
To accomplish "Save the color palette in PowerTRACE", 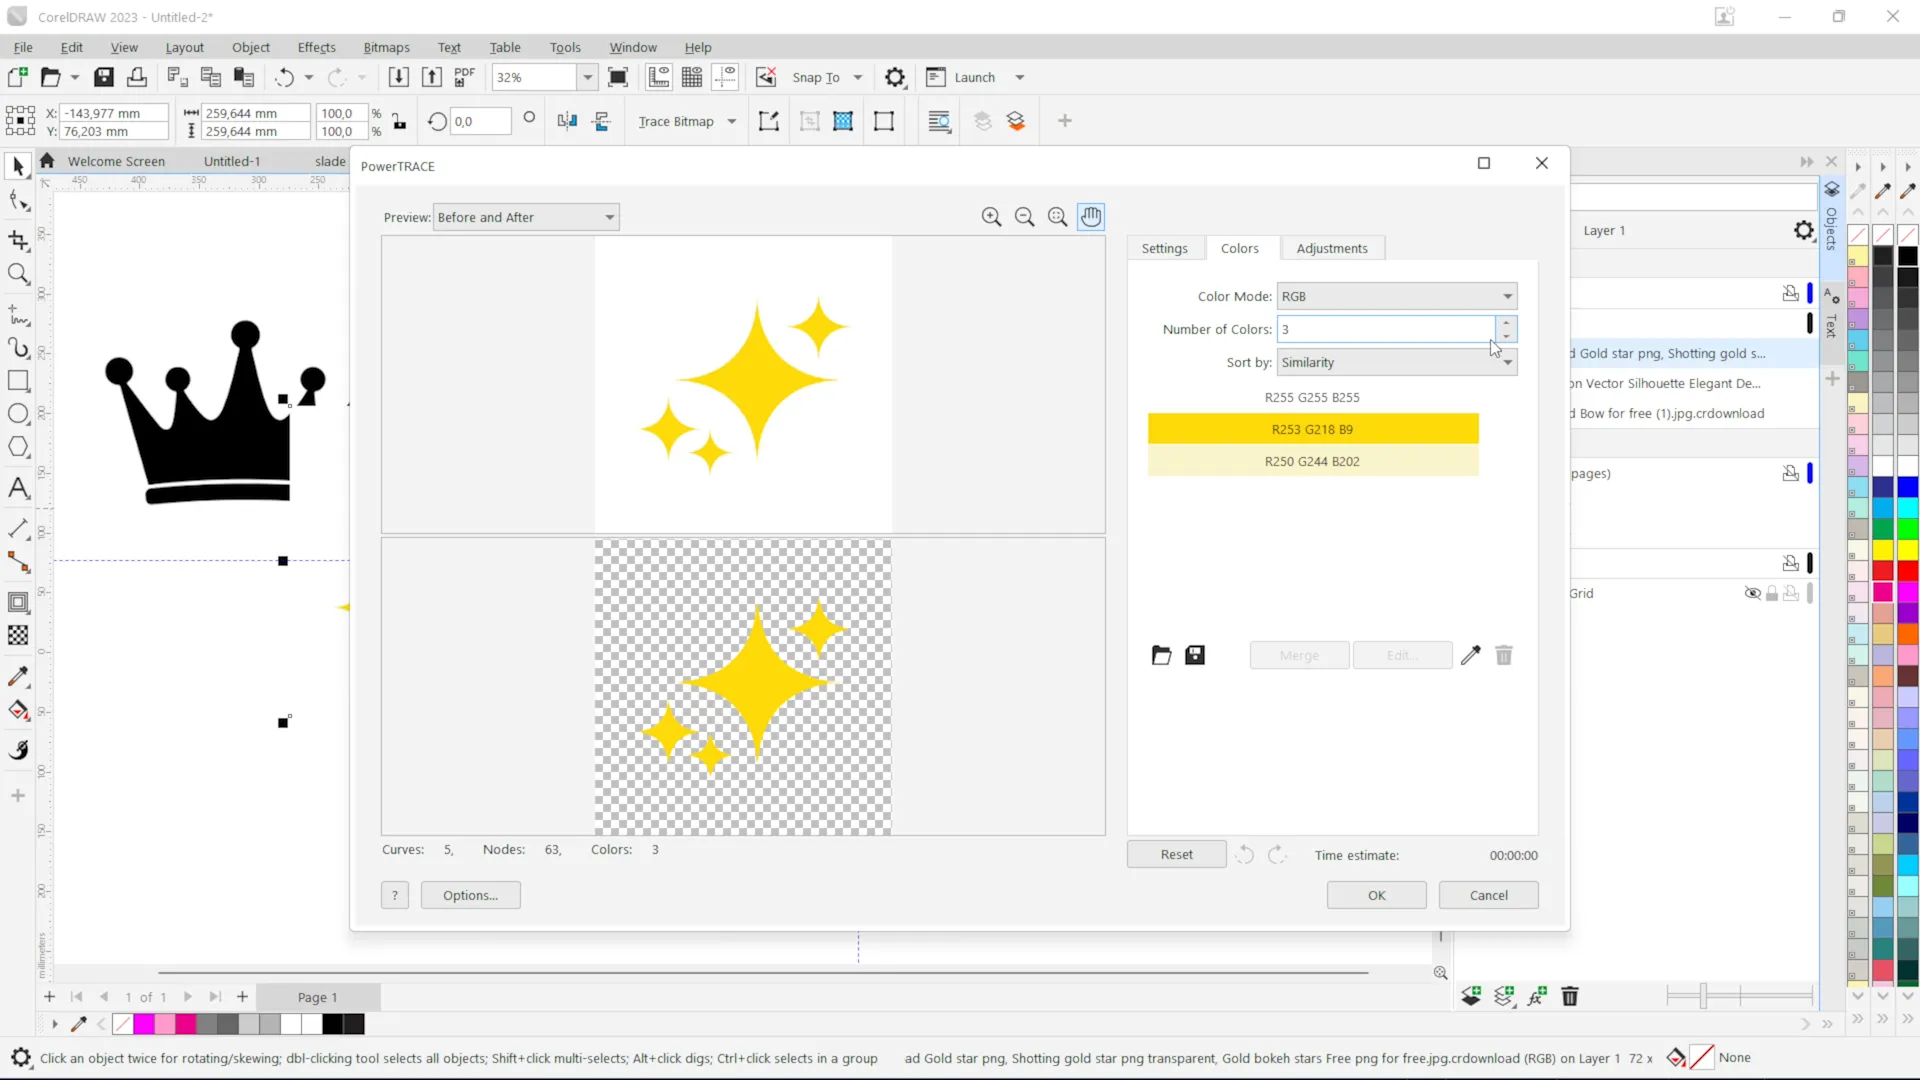I will pyautogui.click(x=1195, y=655).
